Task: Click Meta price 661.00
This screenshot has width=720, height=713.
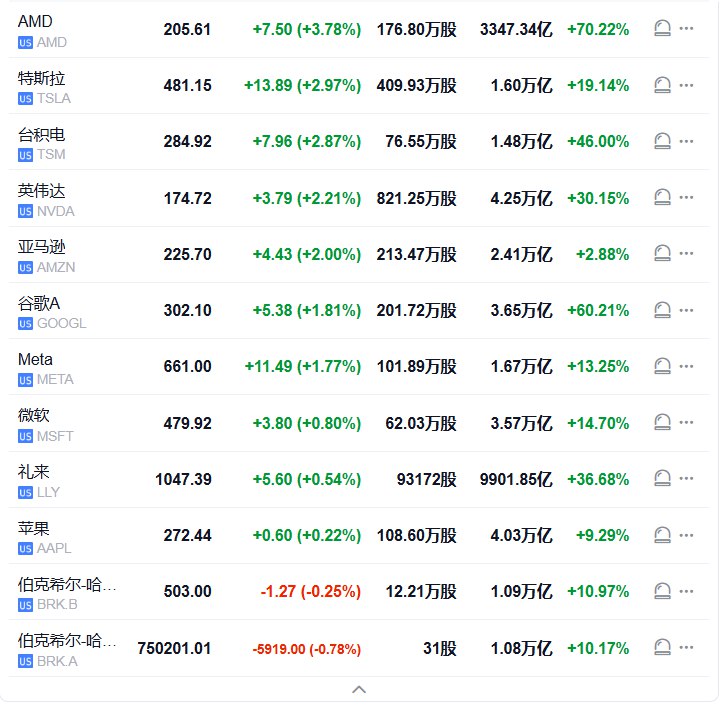Action: (187, 366)
